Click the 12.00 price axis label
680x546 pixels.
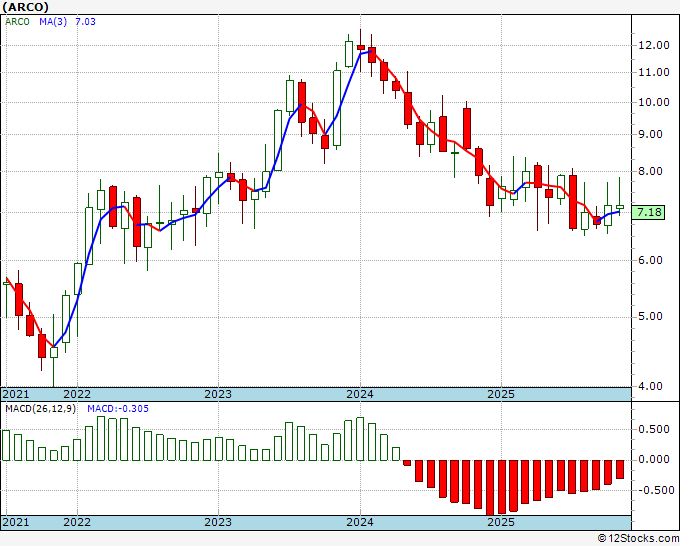(654, 45)
